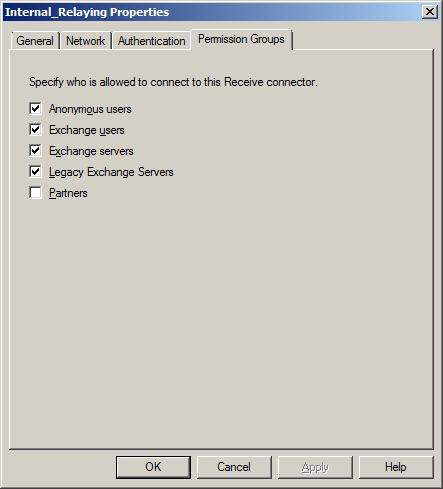443x489 pixels.
Task: Go to the Authentication tab
Action: (152, 41)
